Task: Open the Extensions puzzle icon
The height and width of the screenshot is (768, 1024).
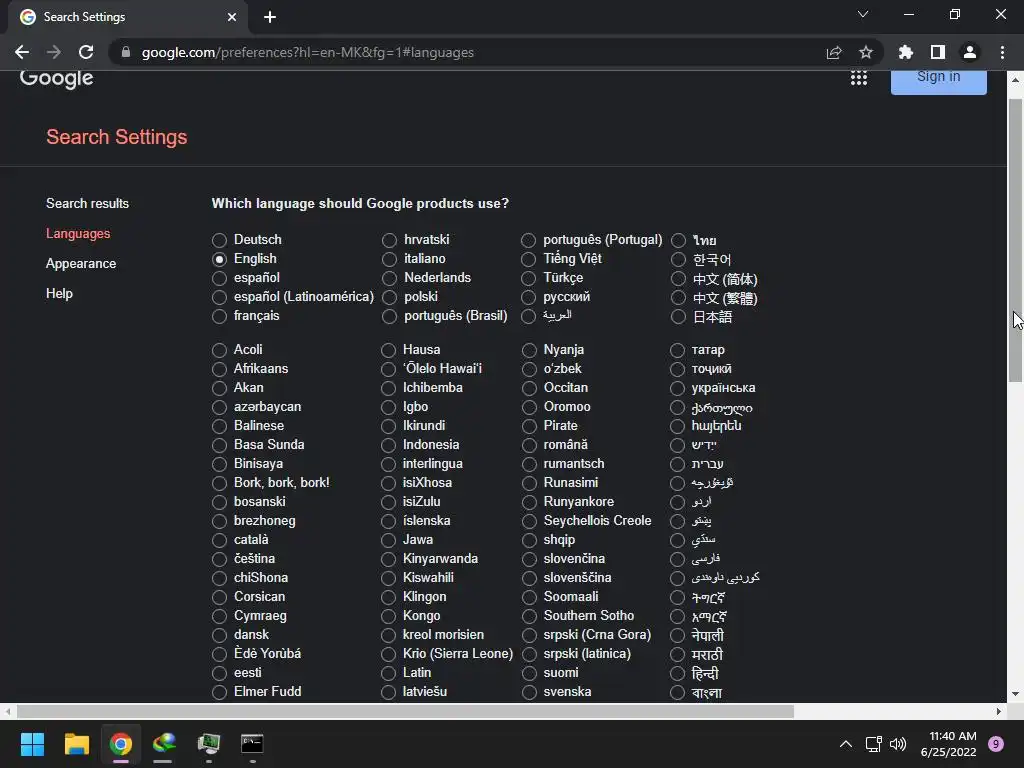Action: pyautogui.click(x=906, y=52)
